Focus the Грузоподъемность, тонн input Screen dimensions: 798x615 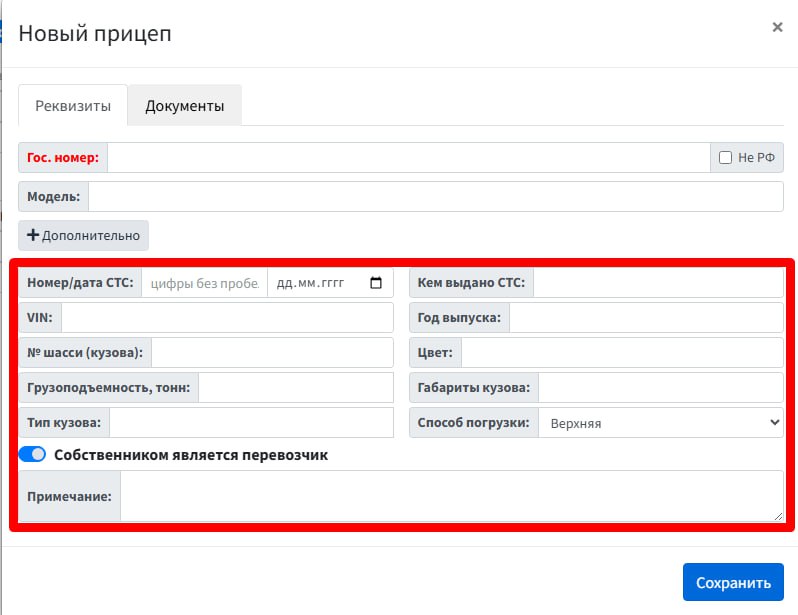tap(296, 387)
